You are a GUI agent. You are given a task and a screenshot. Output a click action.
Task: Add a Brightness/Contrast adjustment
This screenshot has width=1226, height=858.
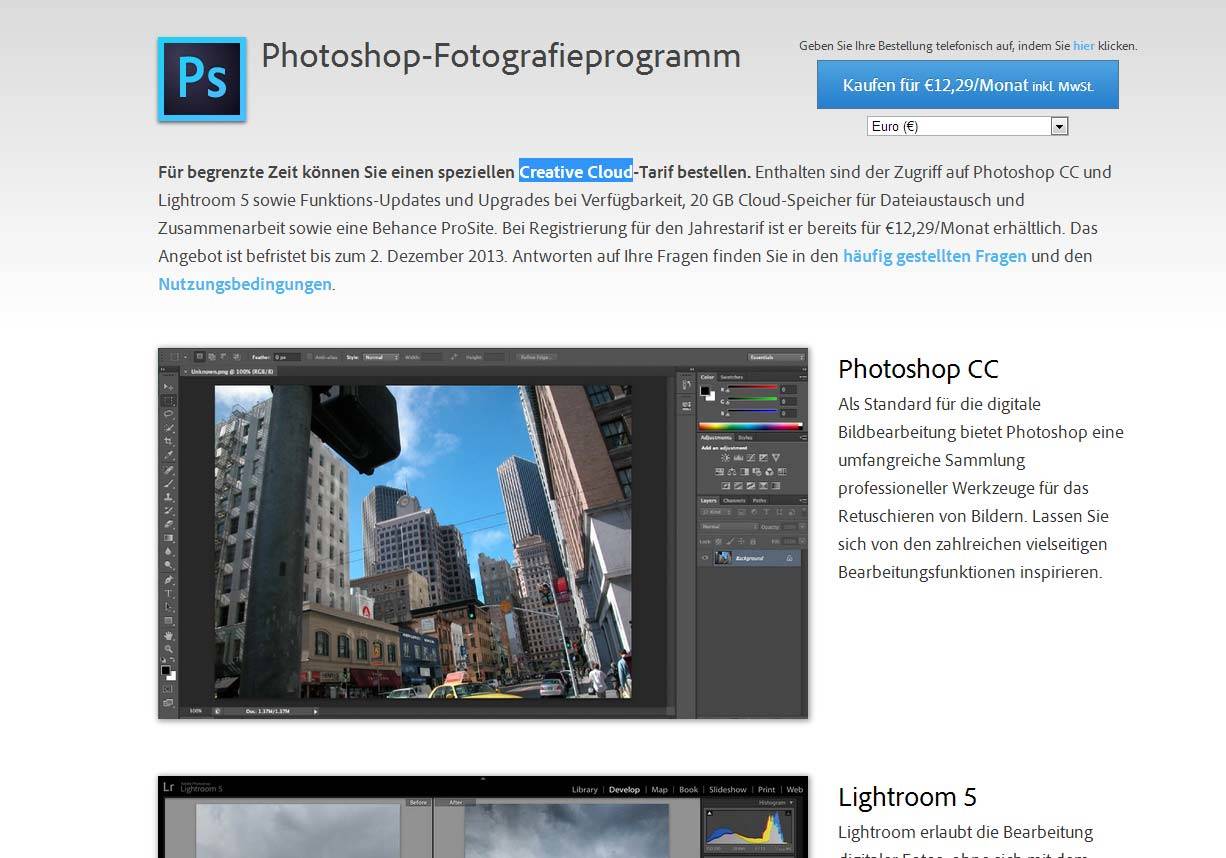726,458
